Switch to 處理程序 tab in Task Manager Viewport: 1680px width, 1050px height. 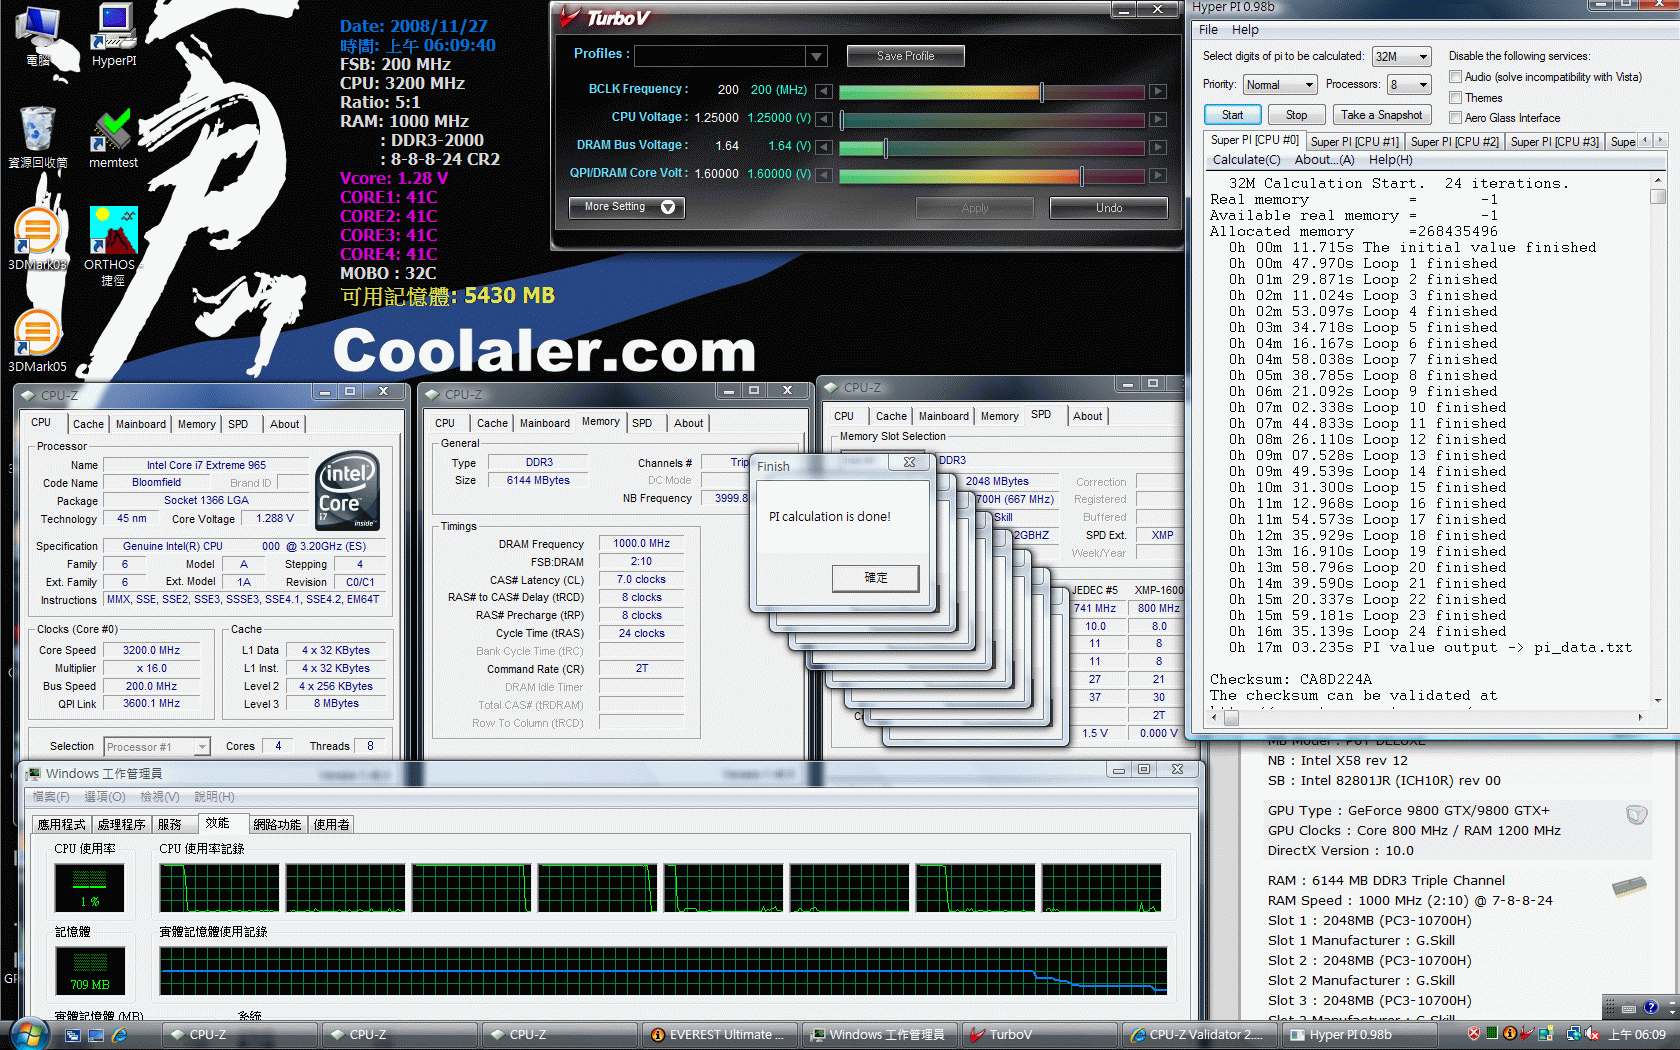(122, 825)
